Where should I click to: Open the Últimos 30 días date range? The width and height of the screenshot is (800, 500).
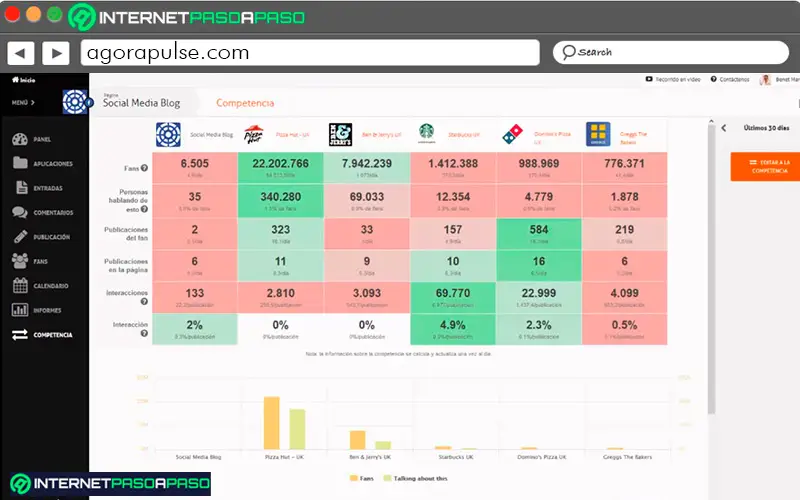[x=766, y=128]
